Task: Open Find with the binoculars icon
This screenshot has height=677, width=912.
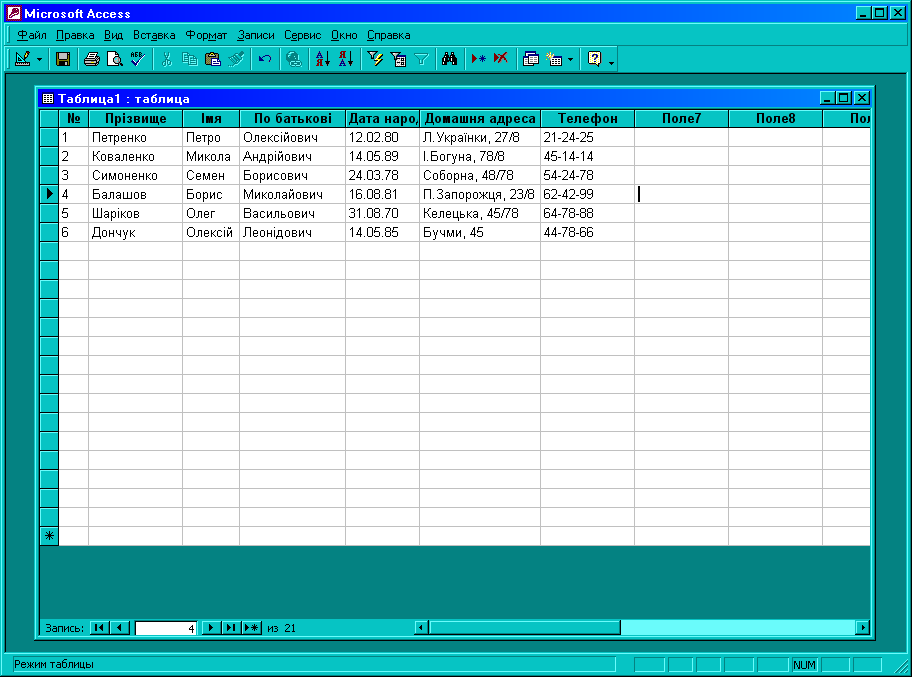Action: 450,59
